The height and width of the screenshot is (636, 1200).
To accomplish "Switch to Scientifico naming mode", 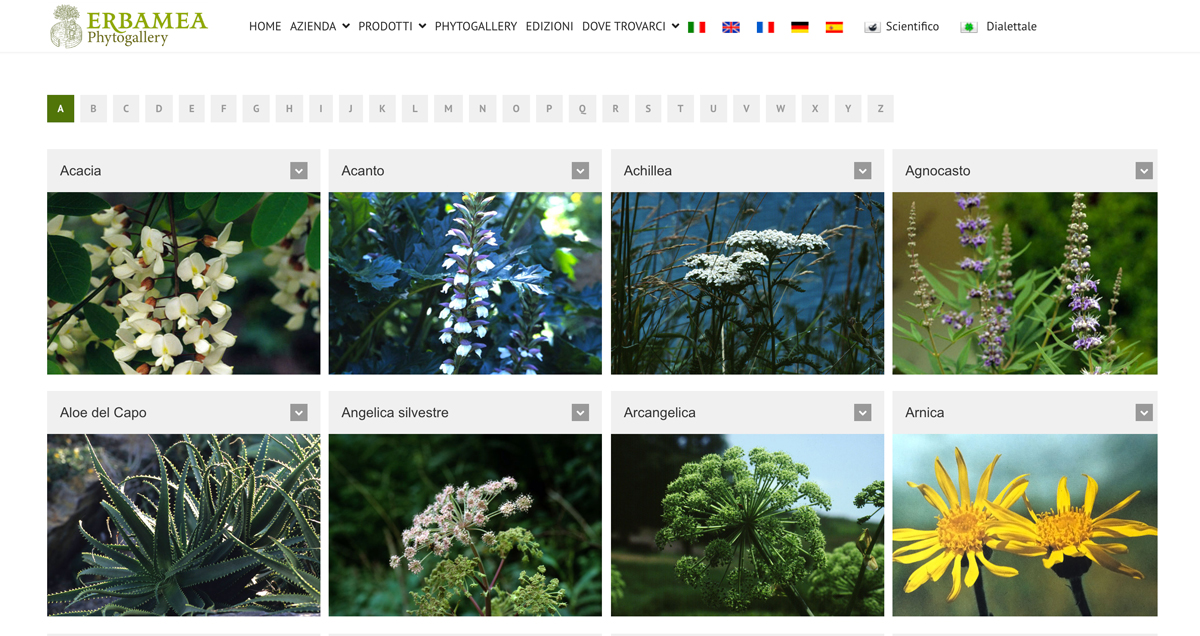I will coord(901,27).
